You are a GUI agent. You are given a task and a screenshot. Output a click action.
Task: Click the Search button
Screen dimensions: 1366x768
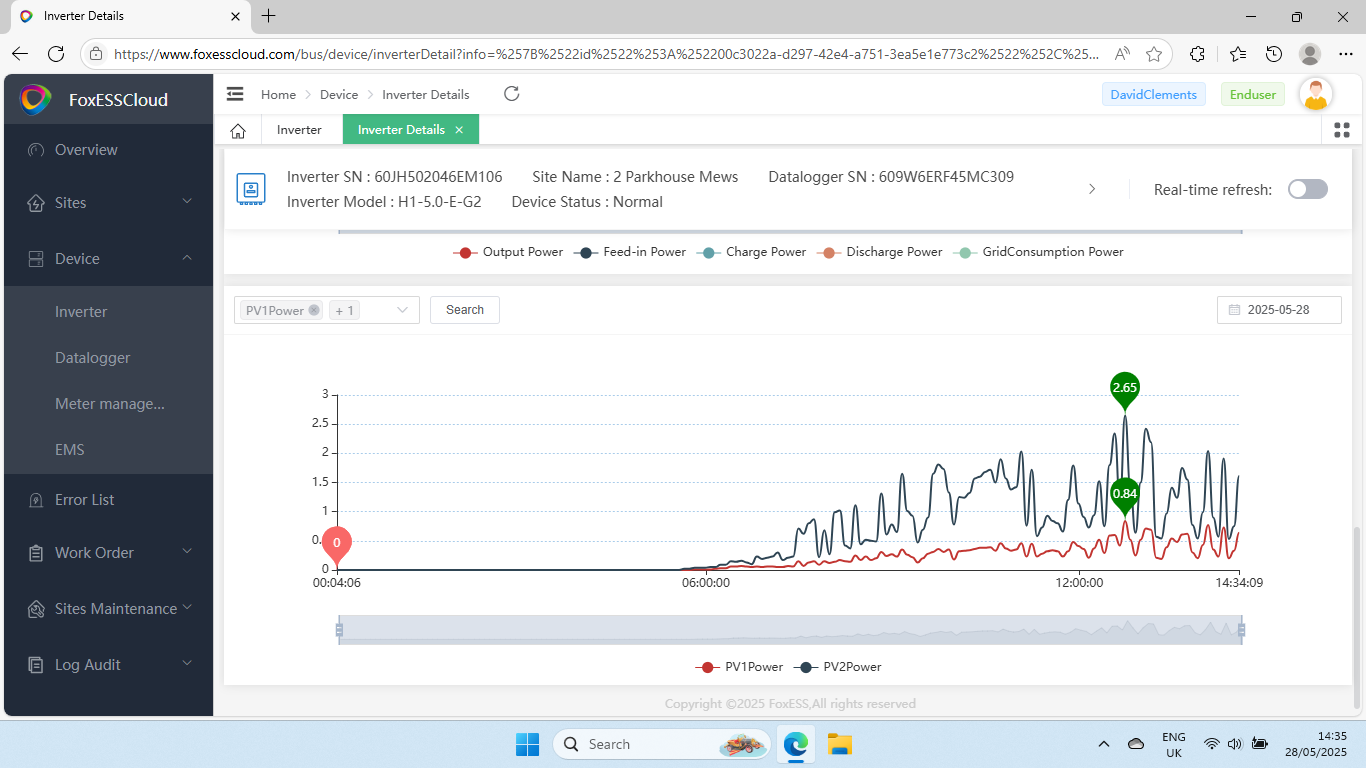[x=465, y=310]
